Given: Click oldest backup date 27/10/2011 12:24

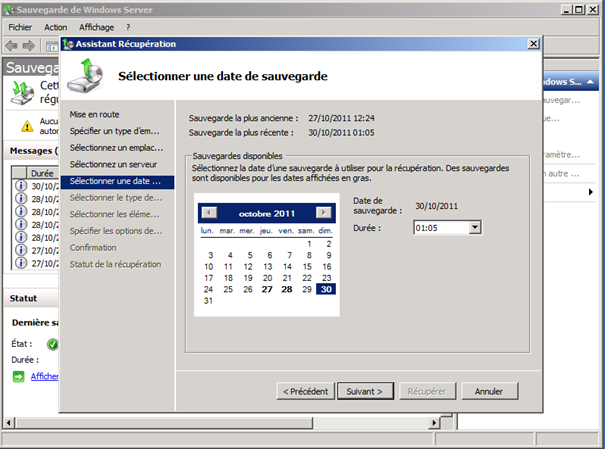Looking at the screenshot, I should (341, 118).
